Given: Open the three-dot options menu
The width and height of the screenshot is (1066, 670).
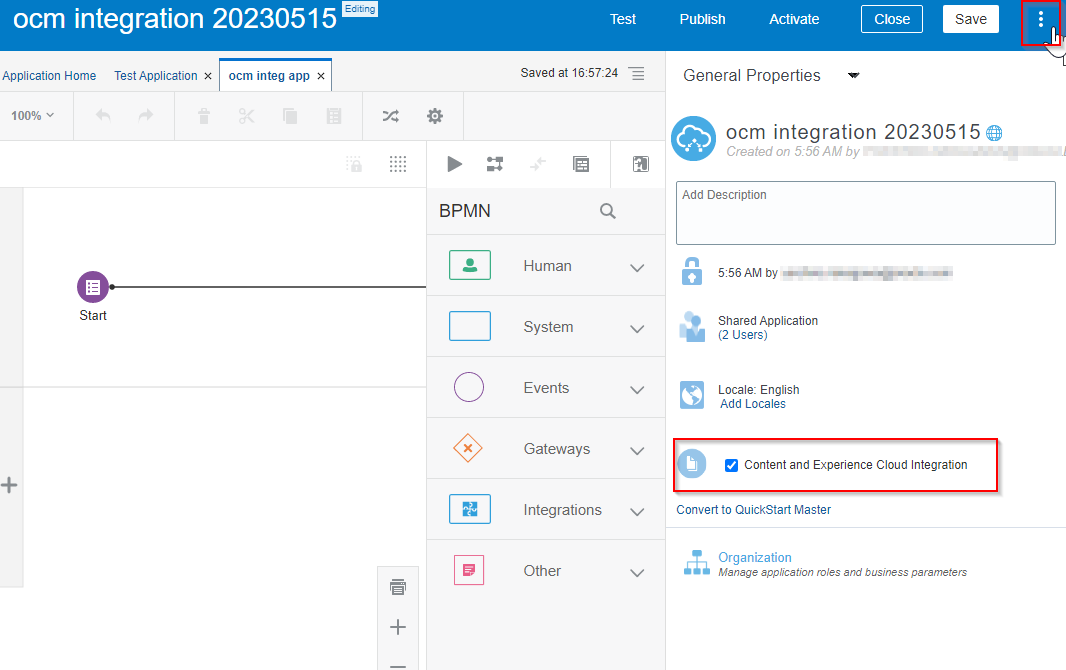Looking at the screenshot, I should click(1040, 20).
